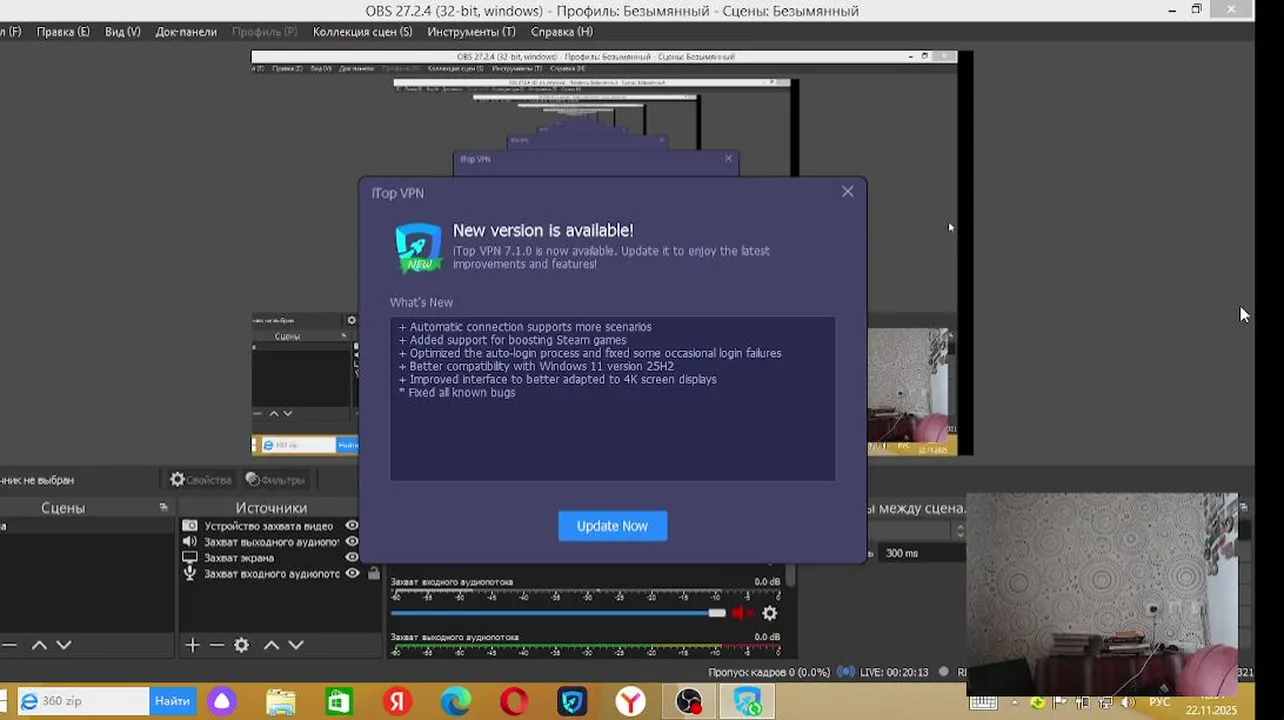Open source Свойства properties button
Viewport: 1284px width, 720px height.
pyautogui.click(x=201, y=480)
